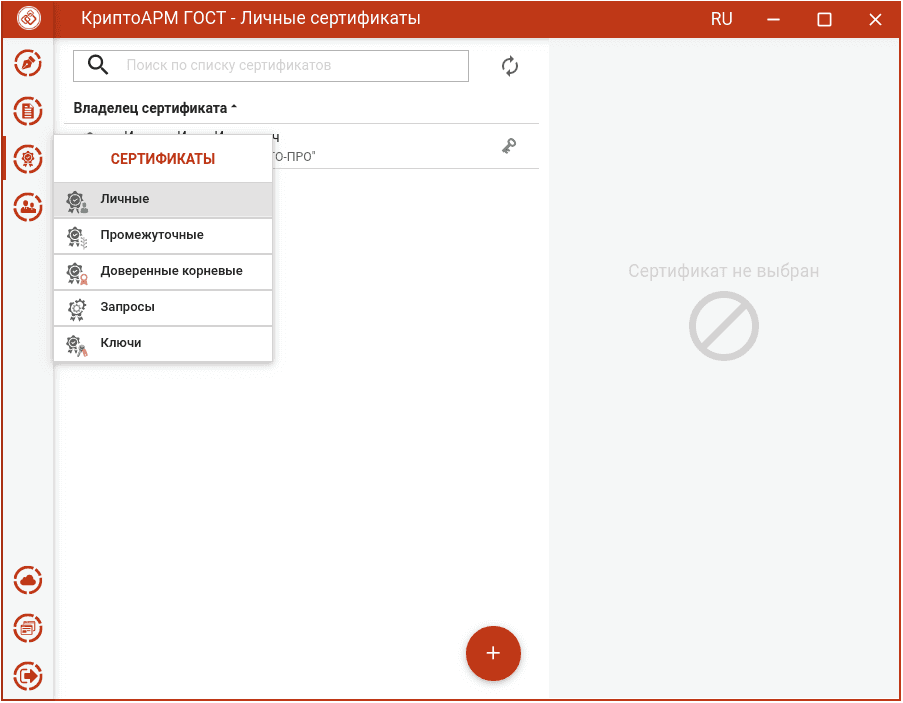Click the CryptoARM logo icon in the title bar

click(x=28, y=18)
